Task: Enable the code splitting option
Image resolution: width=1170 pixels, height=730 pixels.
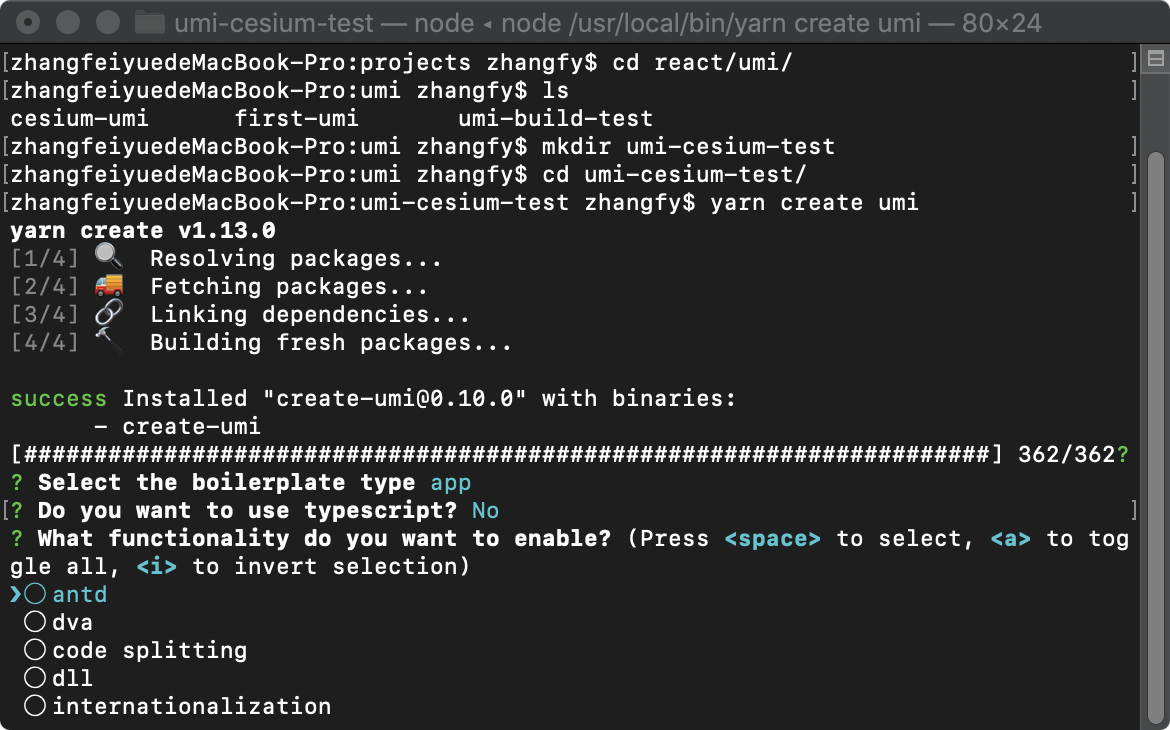Action: (36, 650)
